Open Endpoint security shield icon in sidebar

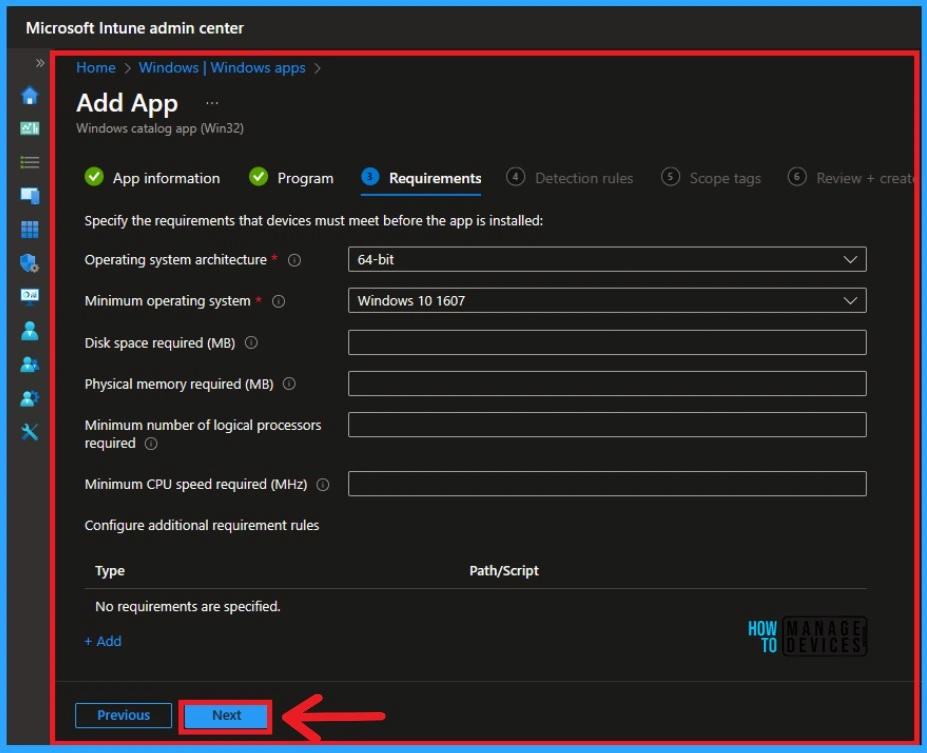(x=30, y=263)
